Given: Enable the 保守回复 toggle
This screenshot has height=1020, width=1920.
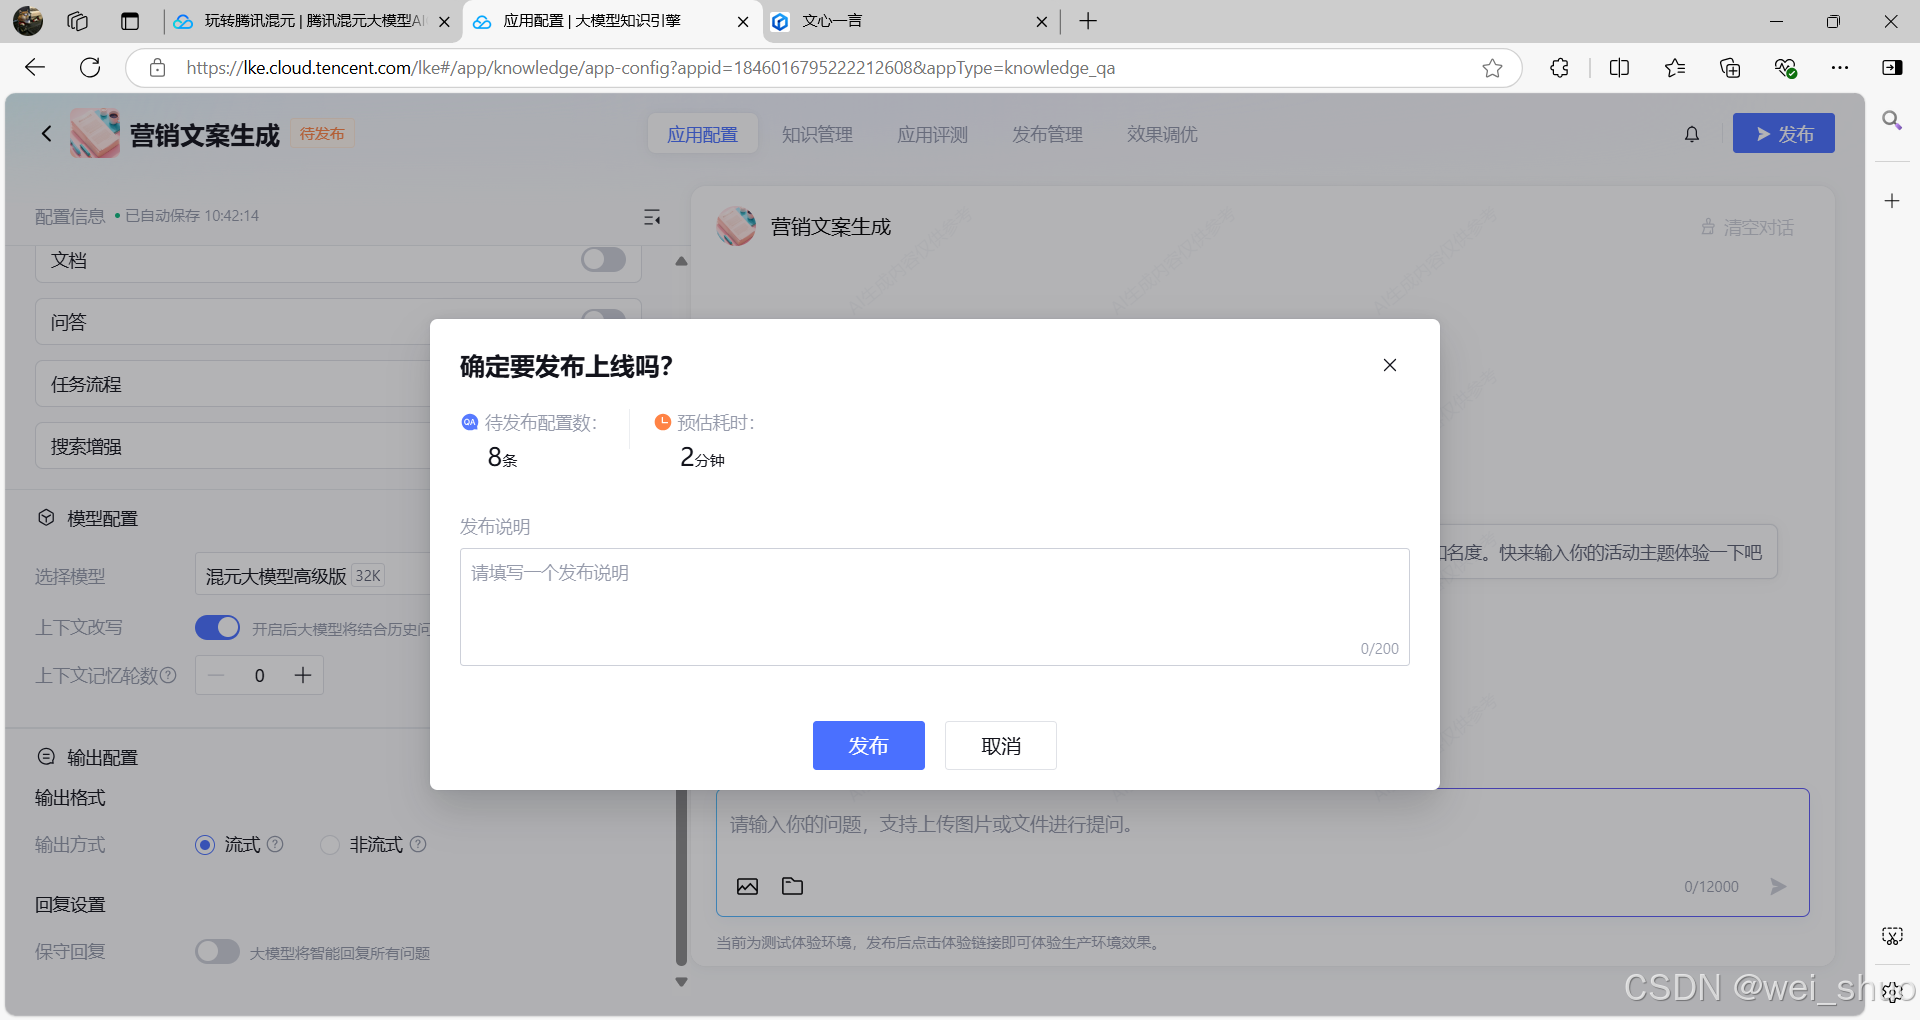Looking at the screenshot, I should tap(217, 952).
